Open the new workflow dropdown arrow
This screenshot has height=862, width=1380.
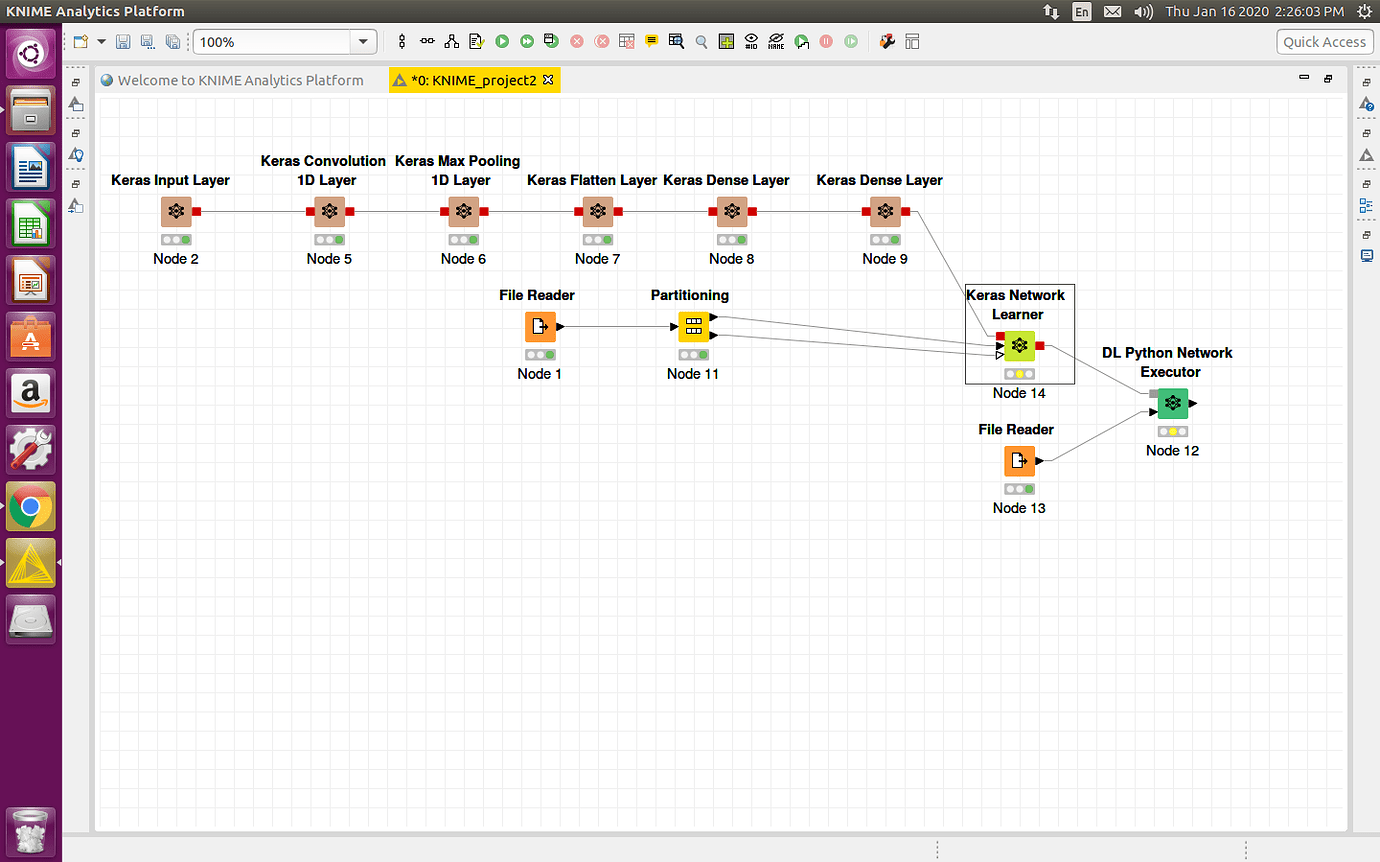pos(100,41)
